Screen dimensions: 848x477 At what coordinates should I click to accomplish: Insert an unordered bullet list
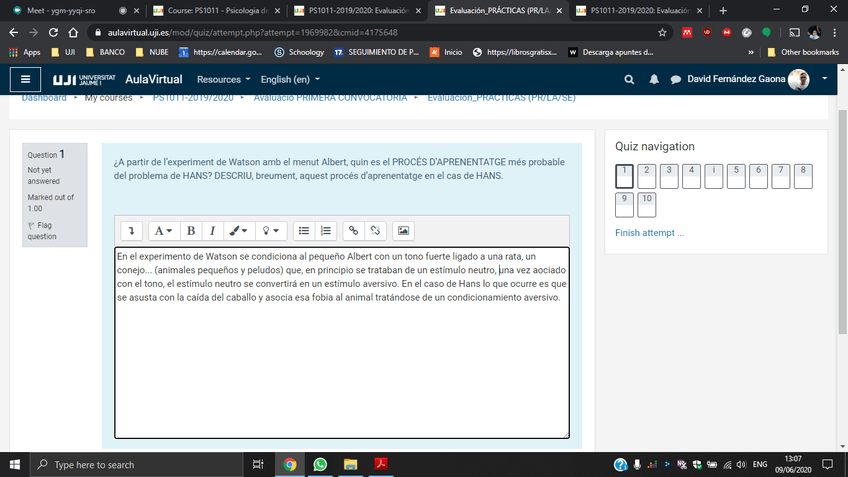304,231
